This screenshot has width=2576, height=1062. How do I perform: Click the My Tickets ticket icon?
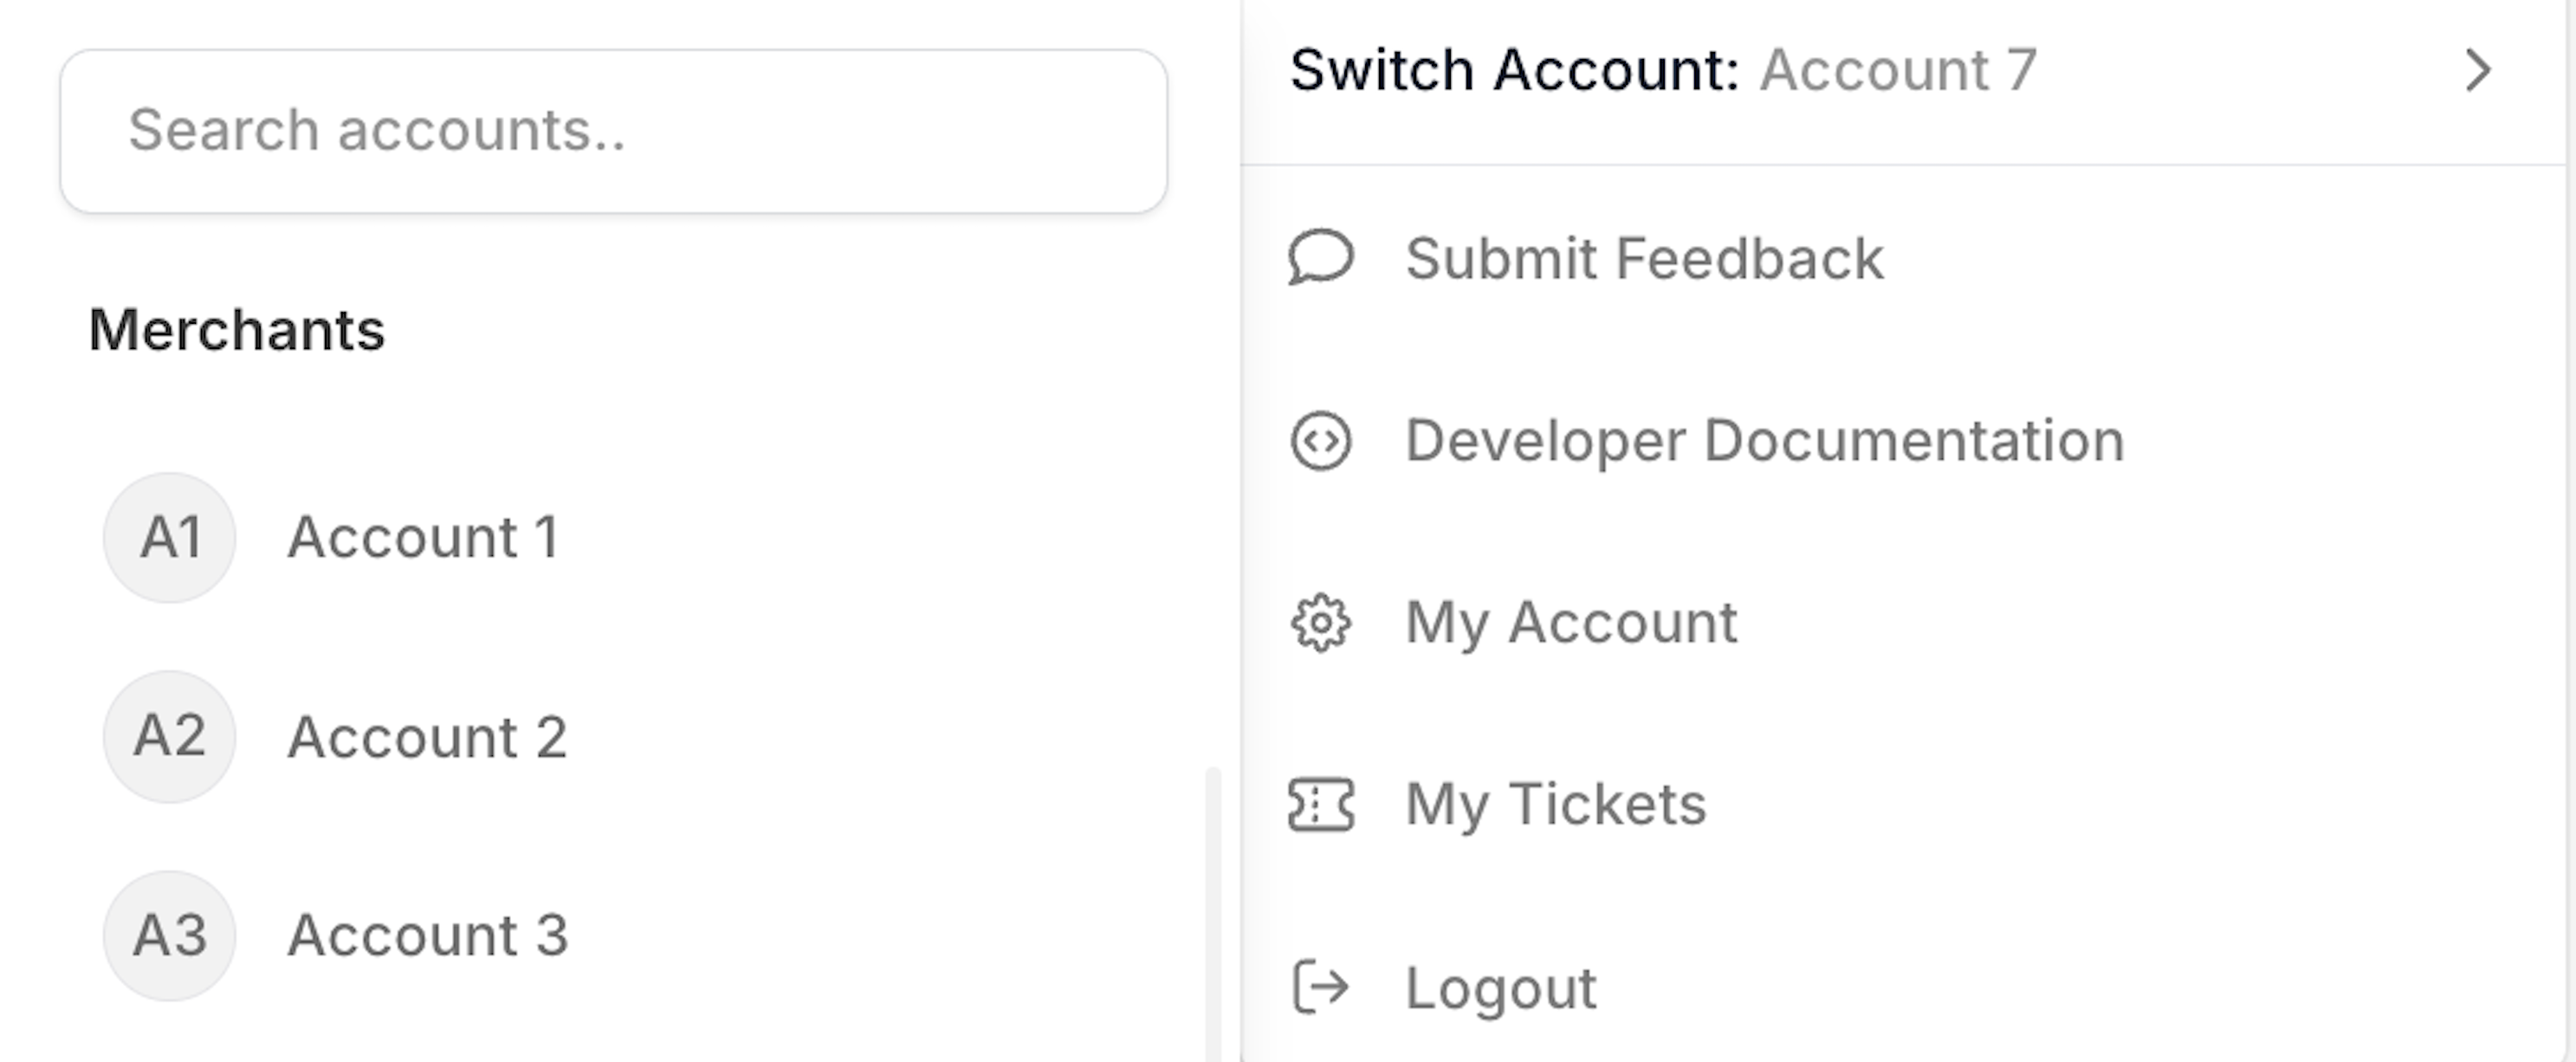tap(1320, 805)
